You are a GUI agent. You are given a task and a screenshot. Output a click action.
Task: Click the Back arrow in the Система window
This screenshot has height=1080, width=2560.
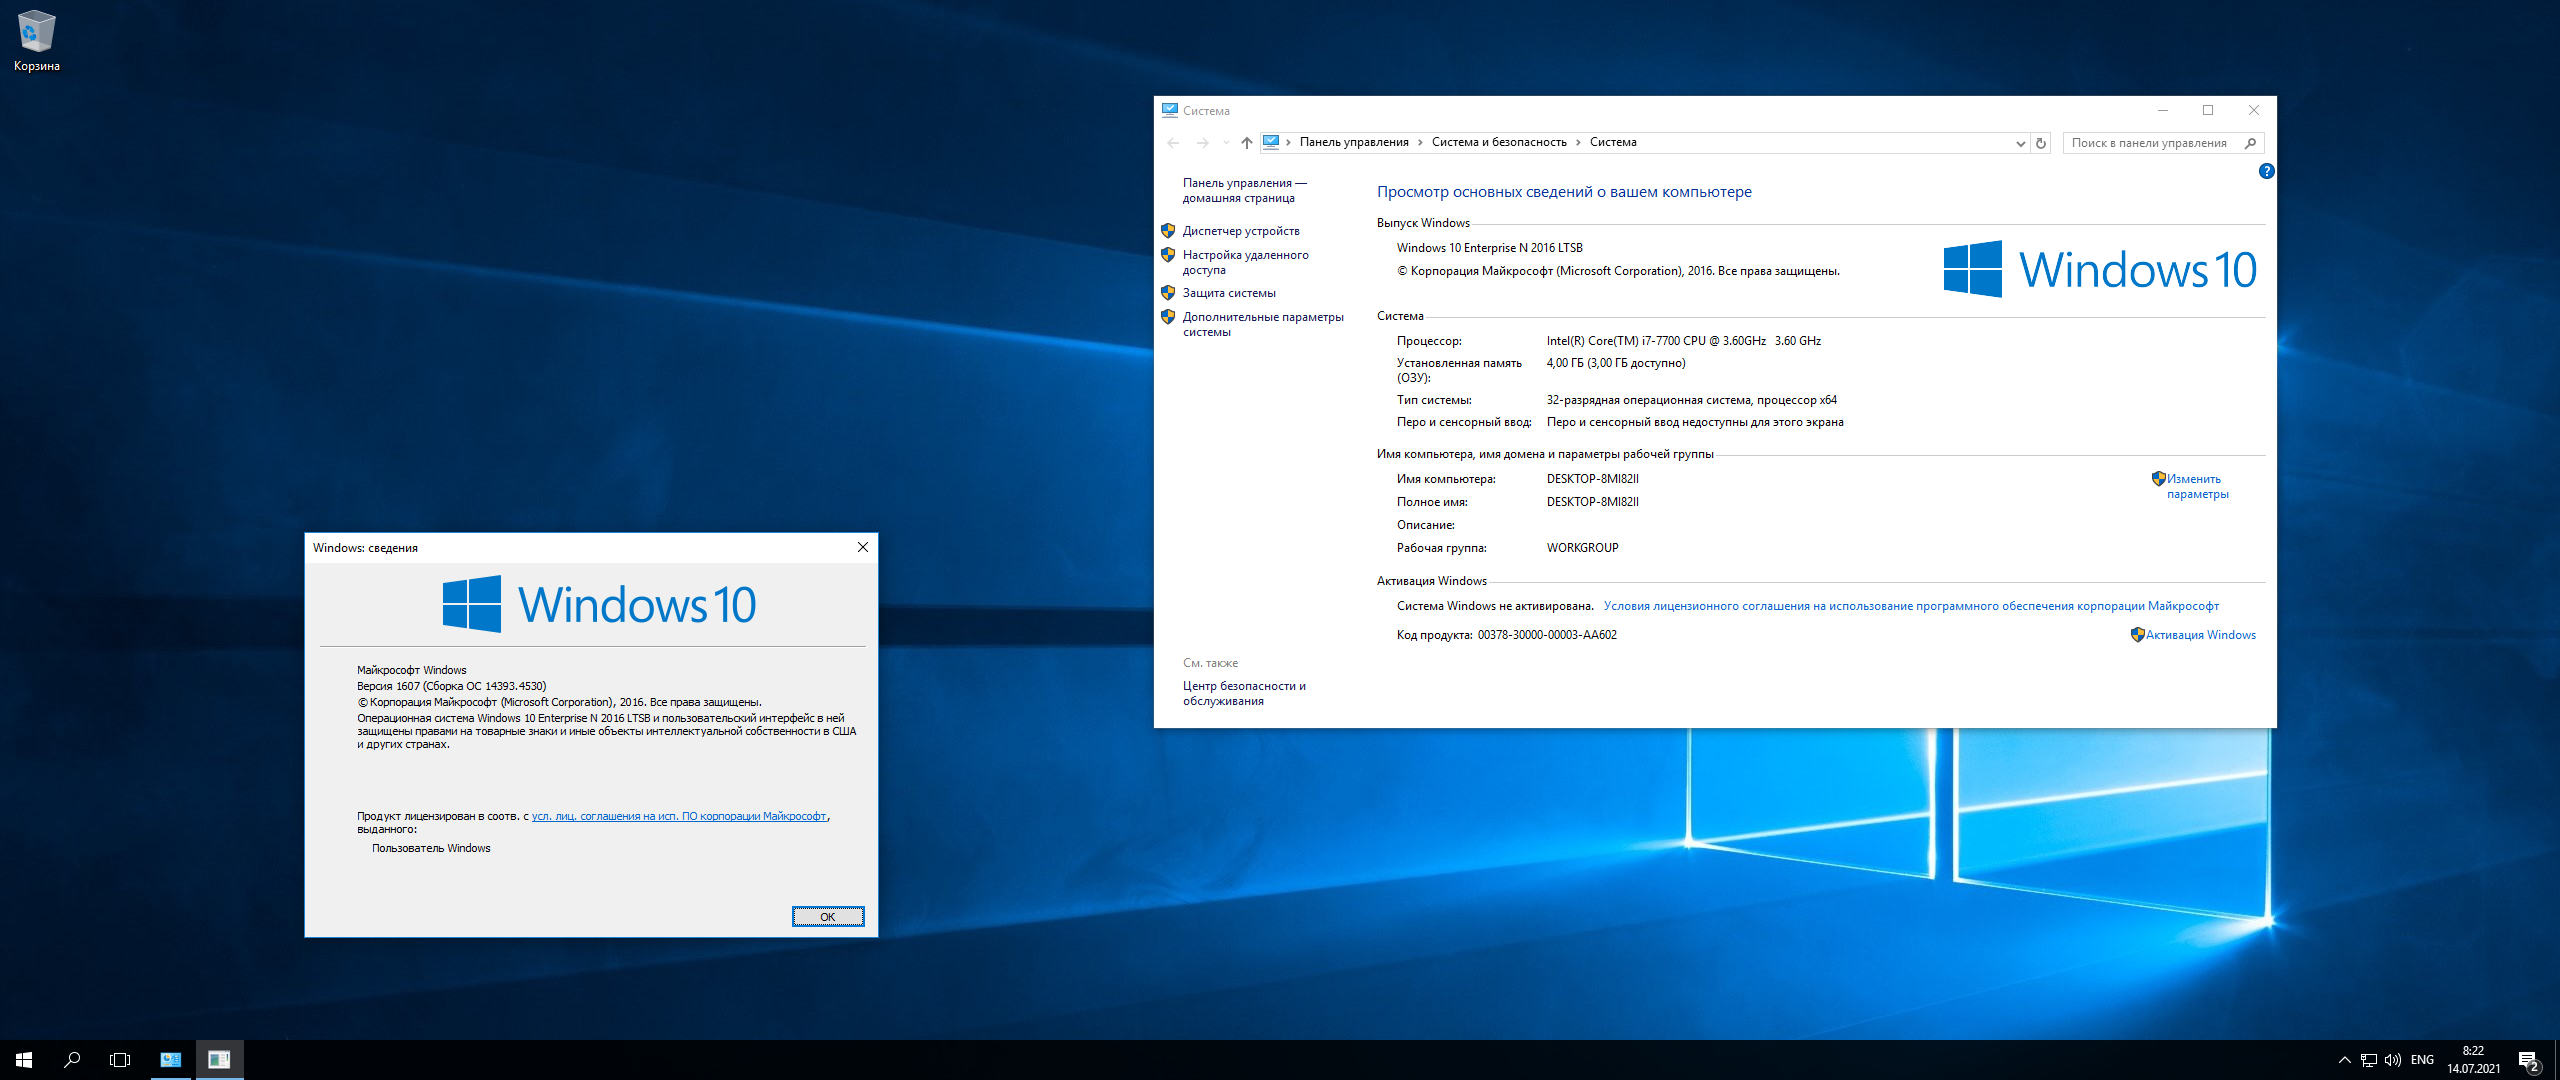[1173, 143]
